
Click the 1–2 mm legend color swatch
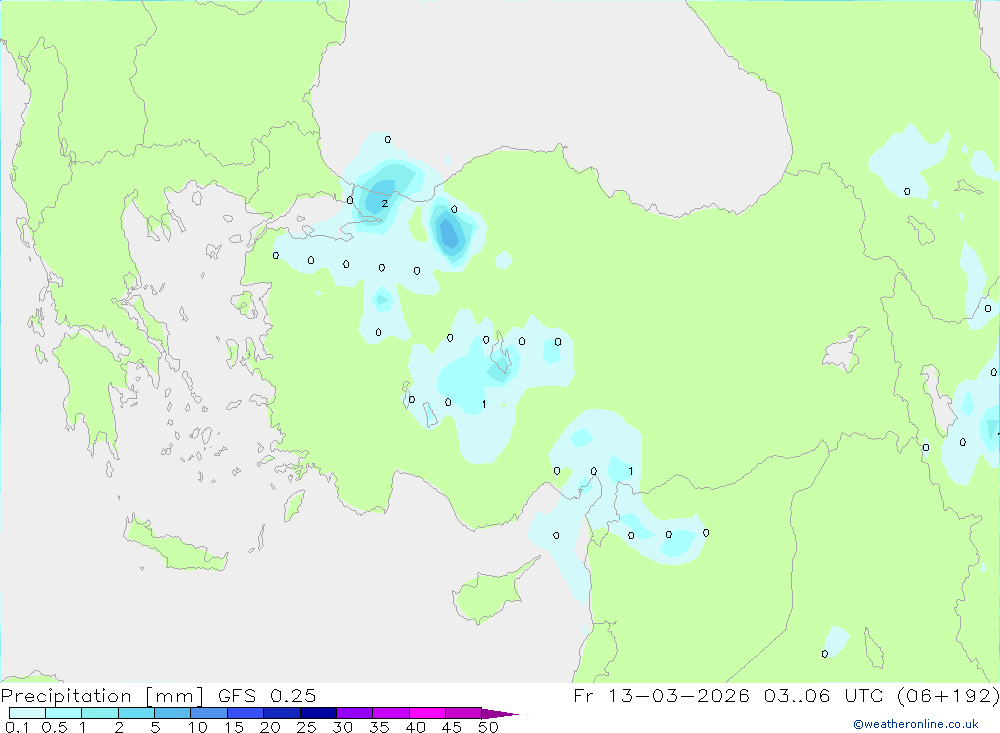[x=100, y=713]
